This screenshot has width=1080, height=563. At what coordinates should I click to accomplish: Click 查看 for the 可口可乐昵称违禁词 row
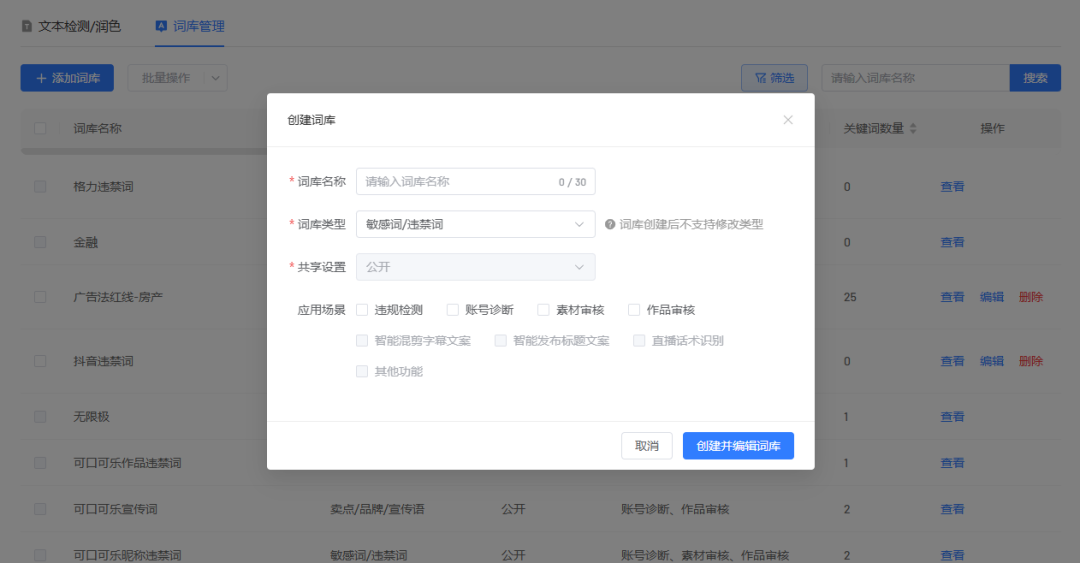point(953,555)
